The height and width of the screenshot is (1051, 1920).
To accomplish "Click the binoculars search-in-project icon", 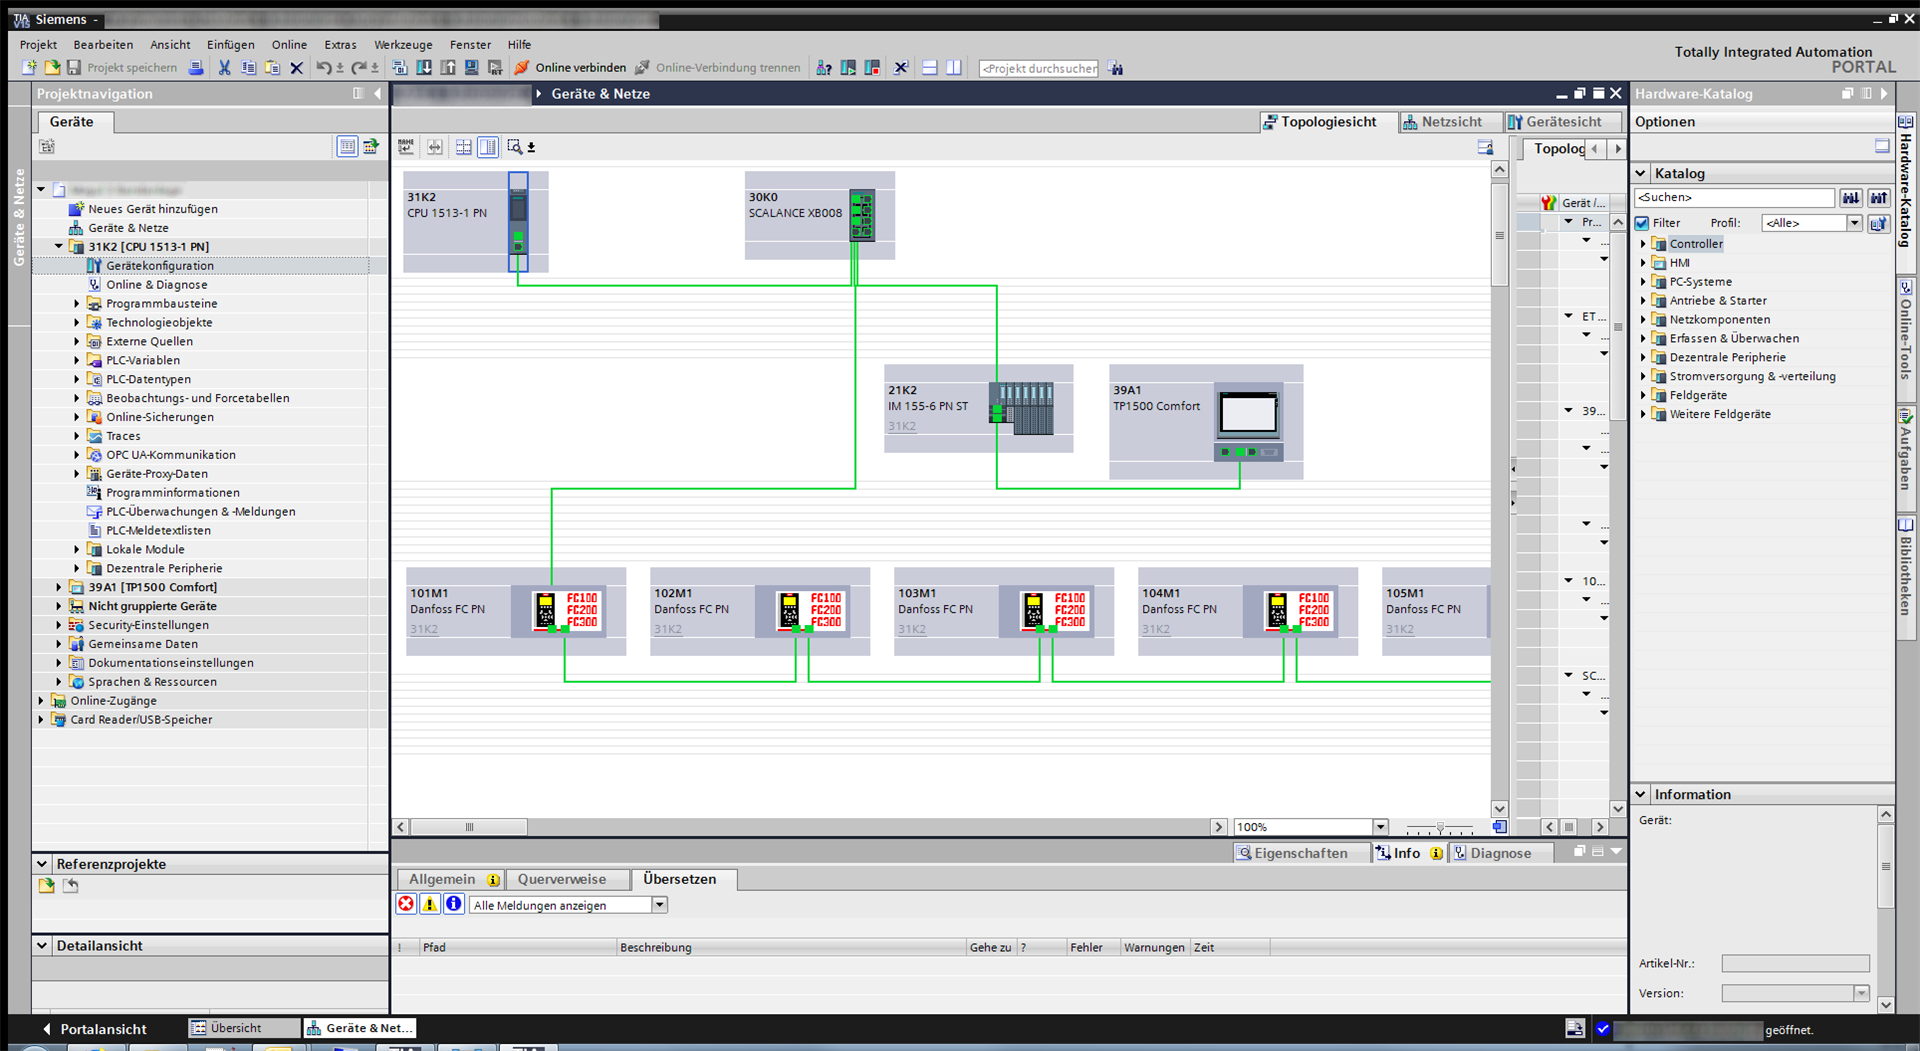I will [1116, 68].
